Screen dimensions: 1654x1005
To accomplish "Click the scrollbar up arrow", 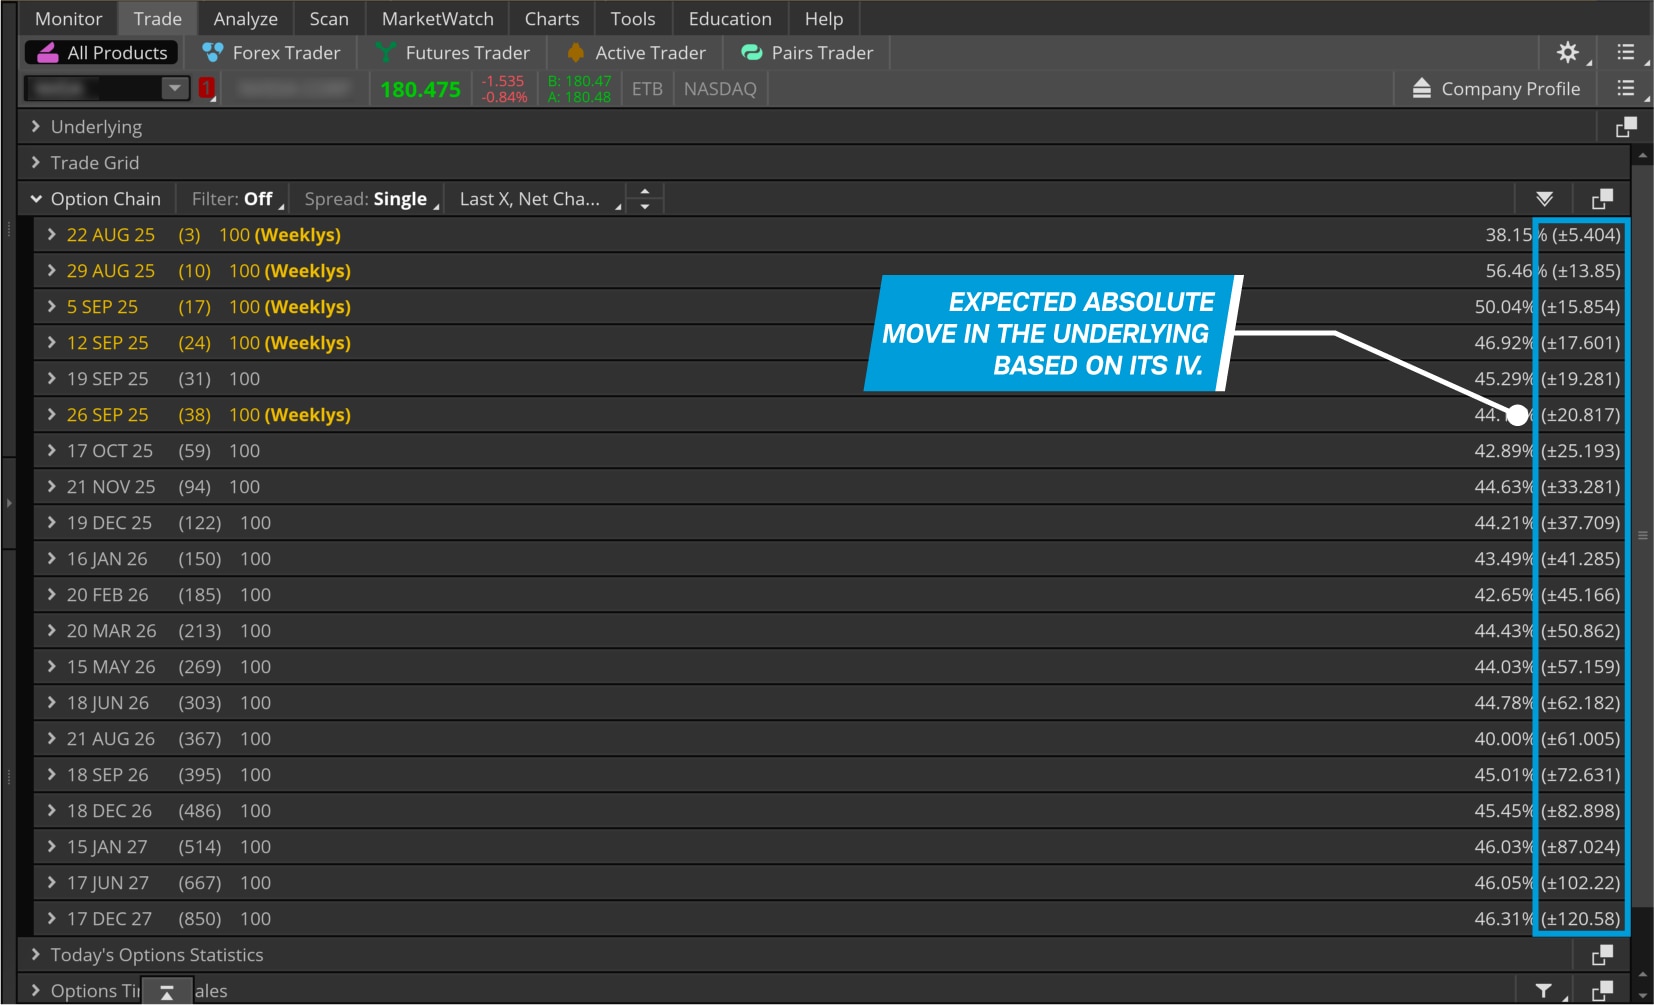I will coord(1642,156).
